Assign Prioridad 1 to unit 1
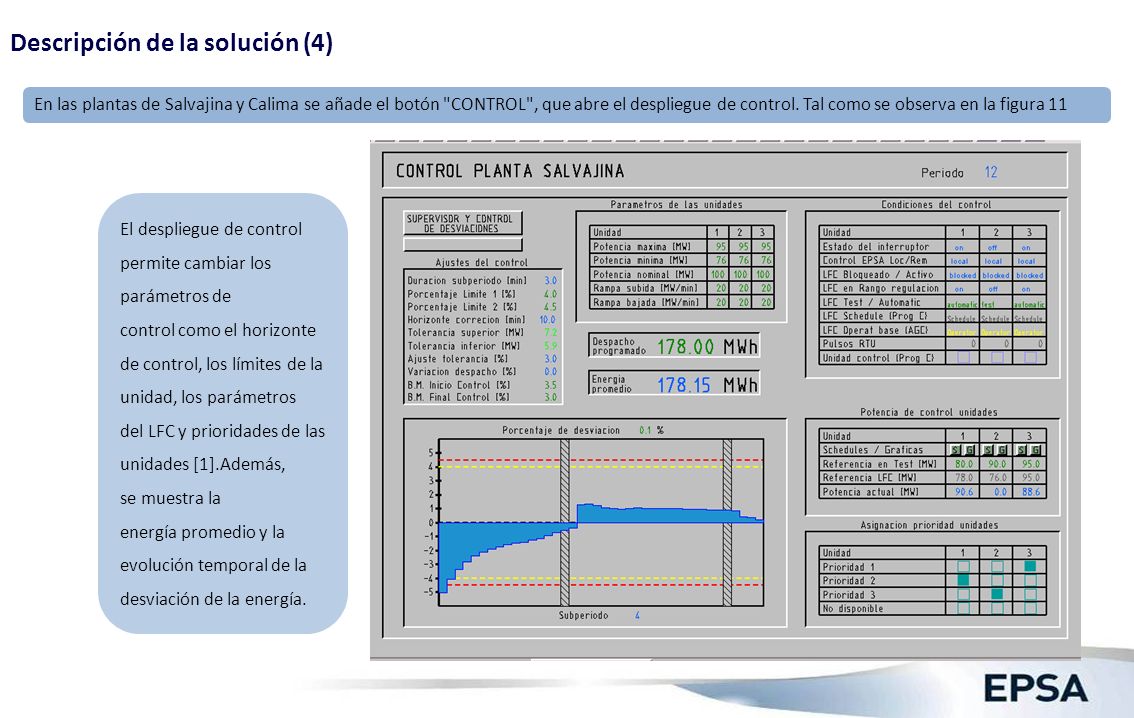1134x718 pixels. click(963, 567)
